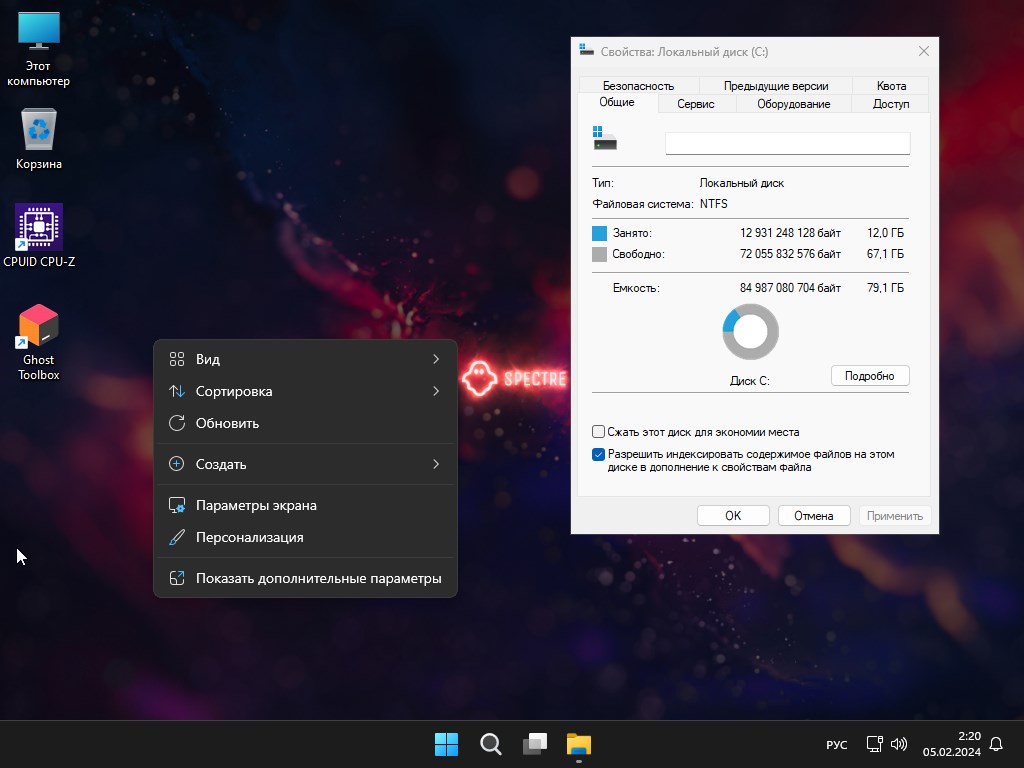The height and width of the screenshot is (768, 1024).
Task: Expand the Вид submenu arrow
Action: pos(436,359)
